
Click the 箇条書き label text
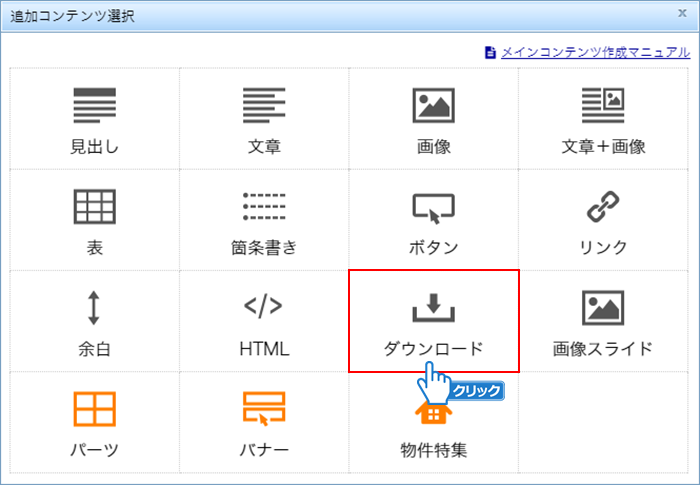(264, 247)
